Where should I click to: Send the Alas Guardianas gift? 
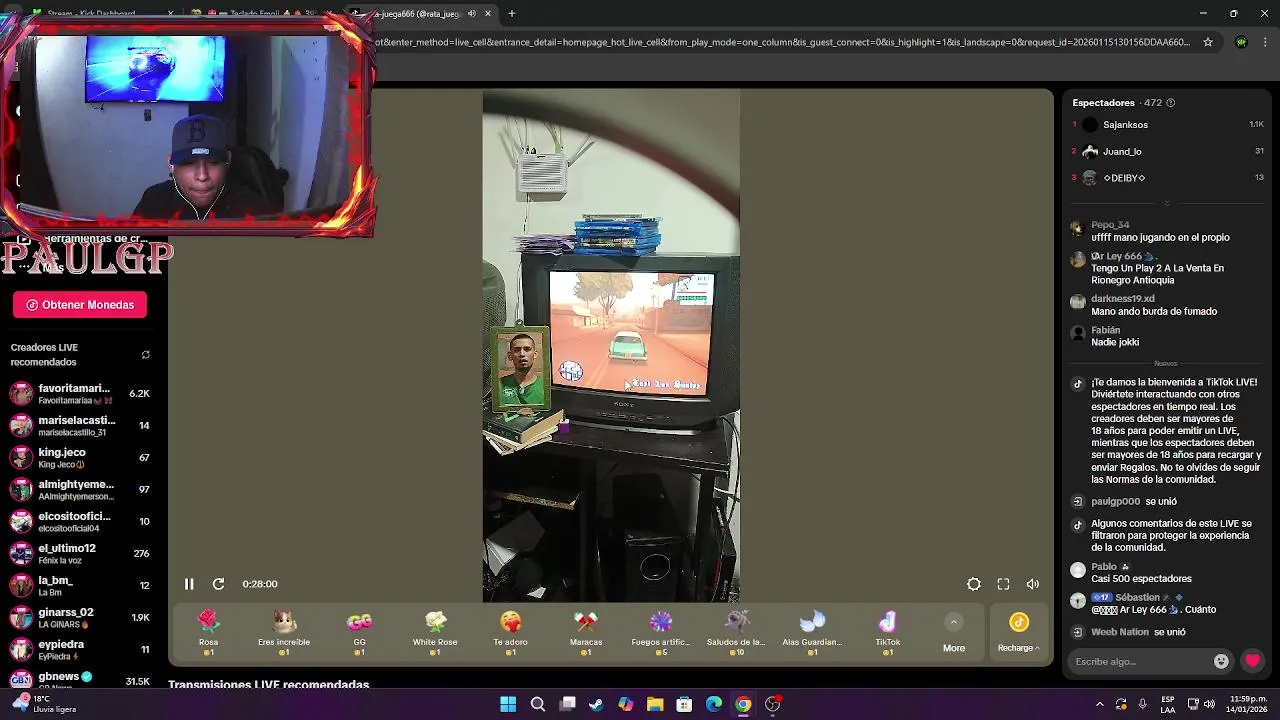pos(812,633)
